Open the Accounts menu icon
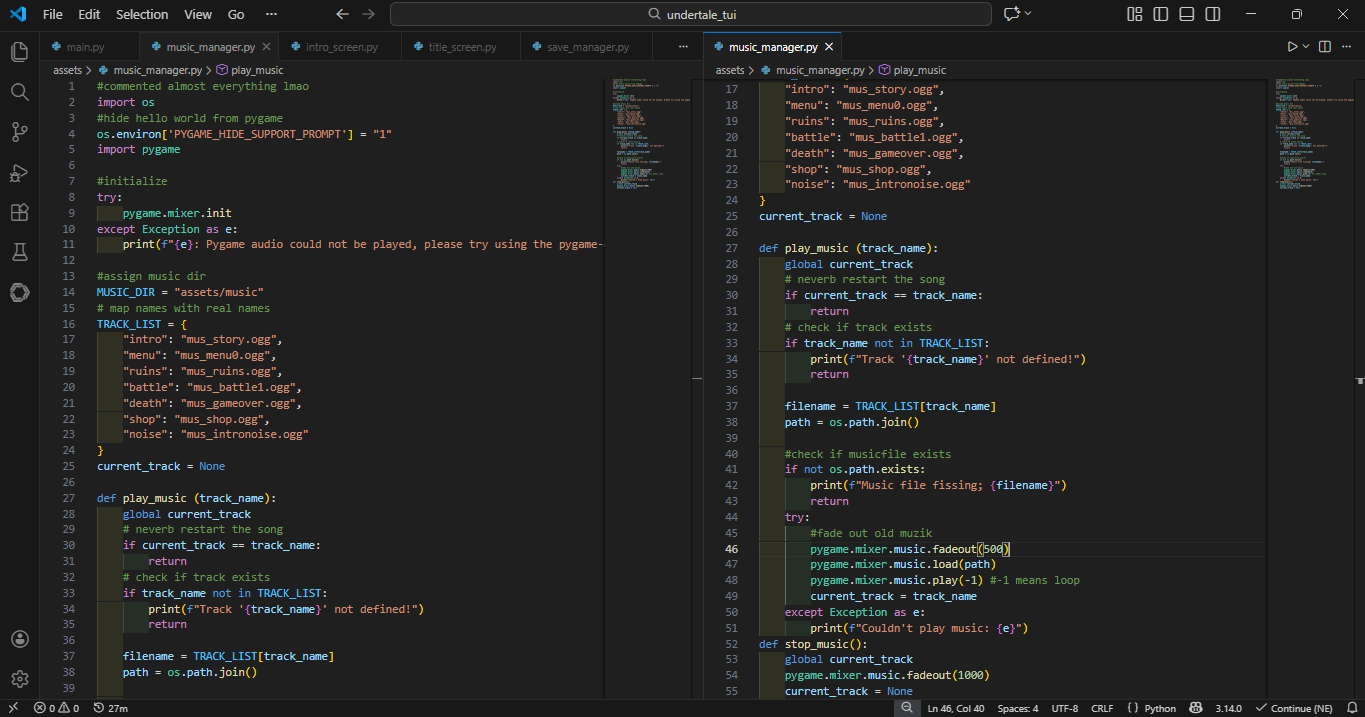This screenshot has width=1365, height=717. click(x=19, y=639)
